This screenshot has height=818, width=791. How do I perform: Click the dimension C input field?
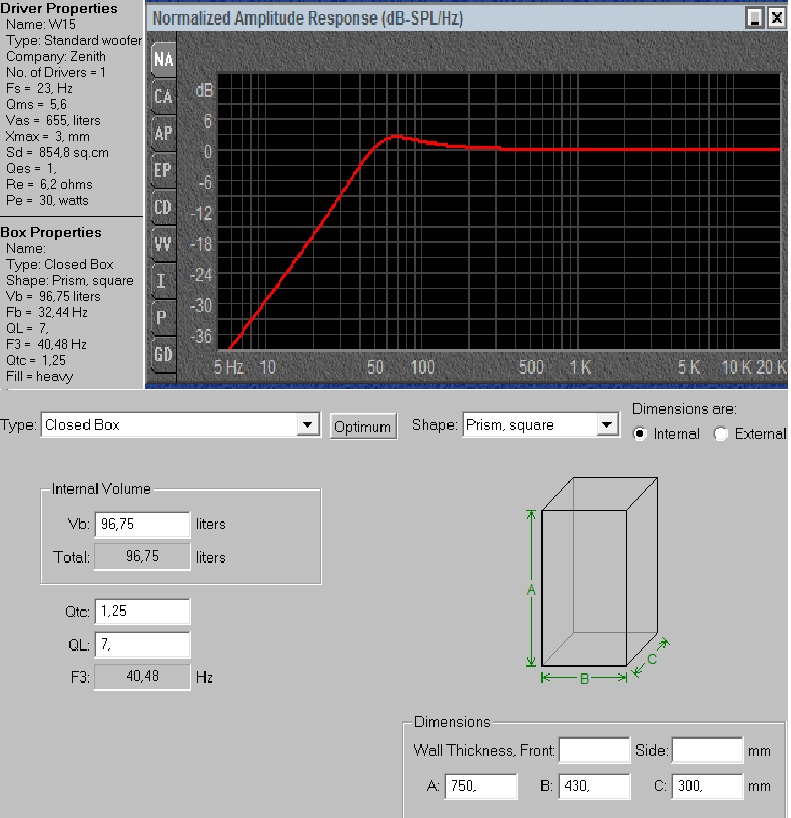tap(707, 786)
